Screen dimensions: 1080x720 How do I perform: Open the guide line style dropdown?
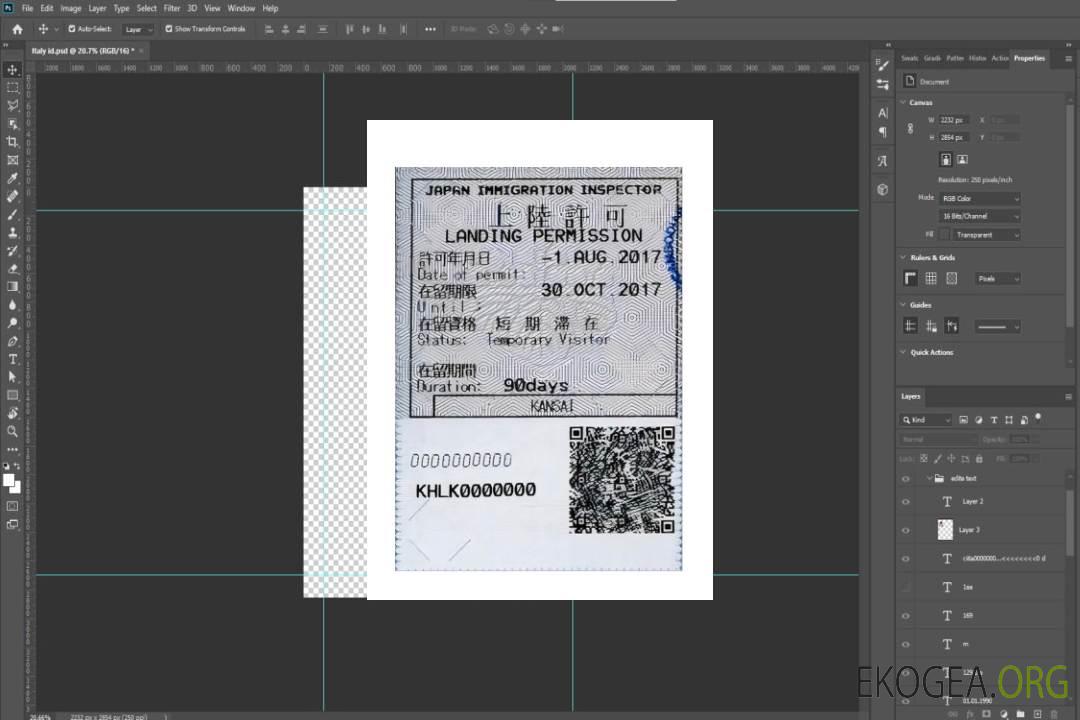tap(997, 327)
